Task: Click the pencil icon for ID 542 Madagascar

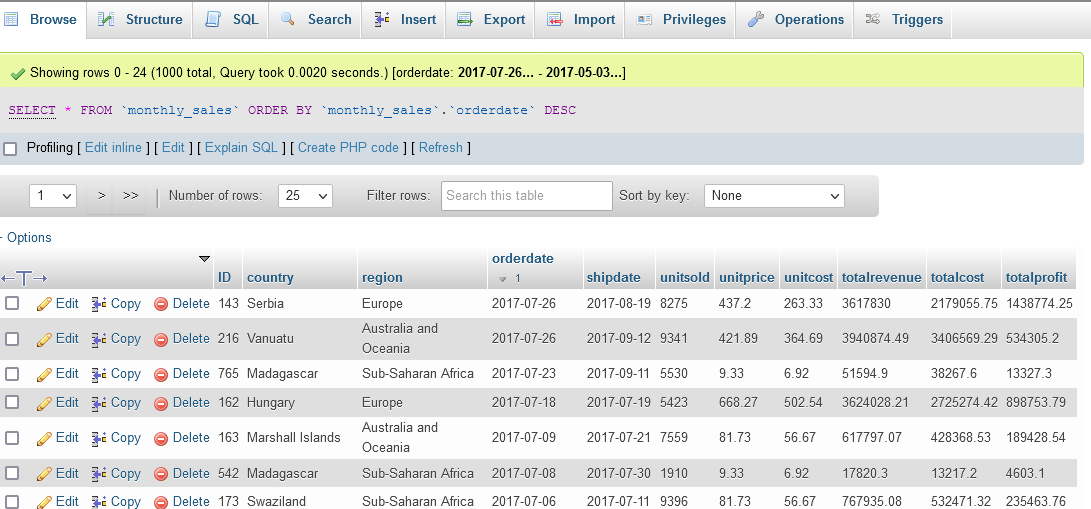Action: (45, 474)
